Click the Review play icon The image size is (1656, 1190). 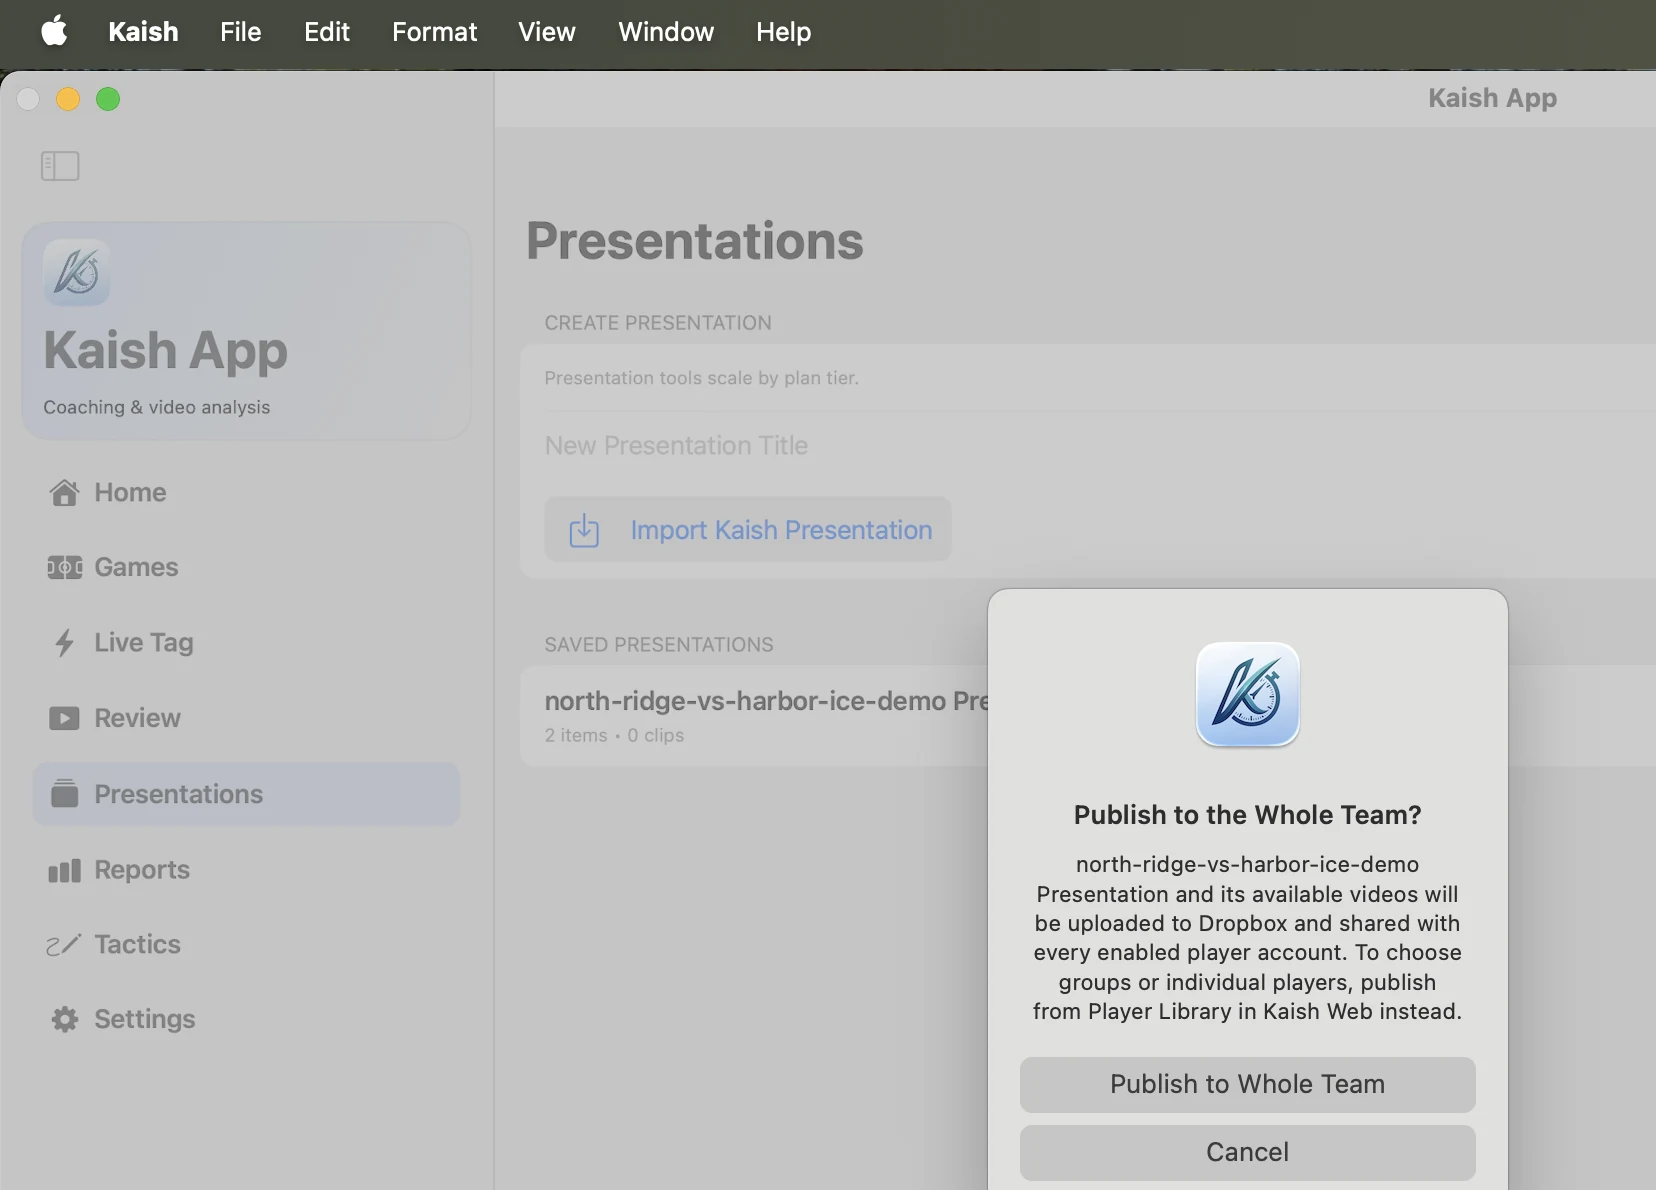pyautogui.click(x=65, y=718)
